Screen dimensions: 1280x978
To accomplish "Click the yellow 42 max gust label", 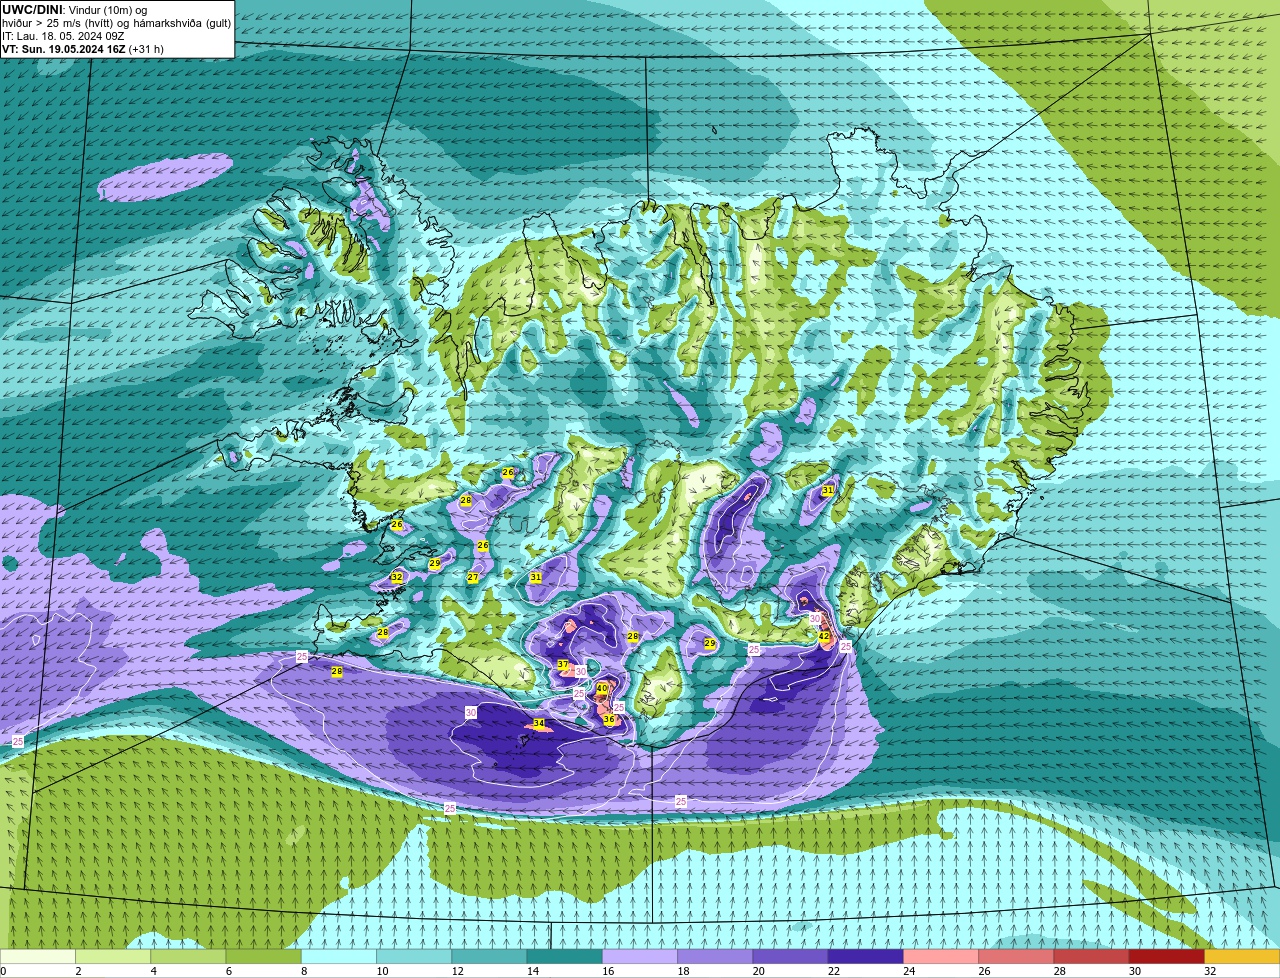I will tap(824, 636).
